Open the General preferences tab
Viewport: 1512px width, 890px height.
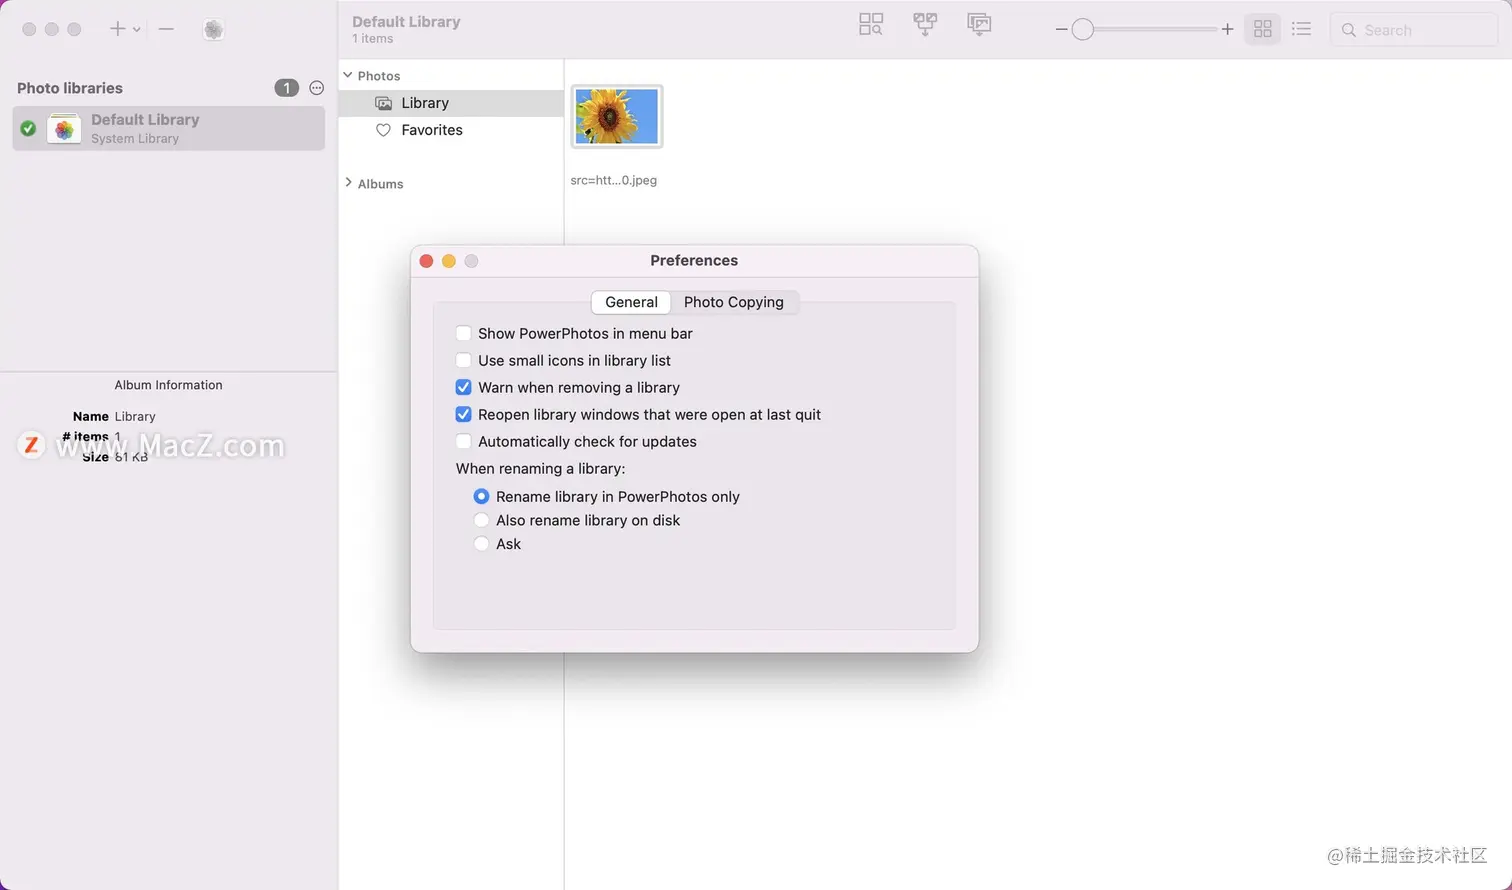click(x=631, y=302)
